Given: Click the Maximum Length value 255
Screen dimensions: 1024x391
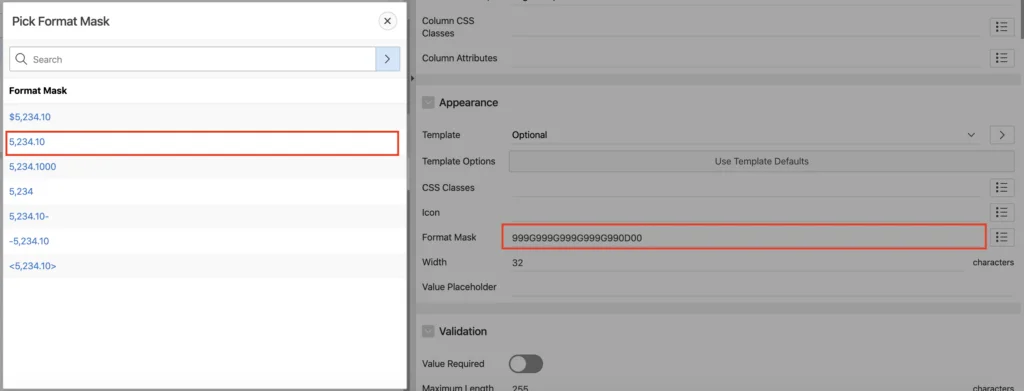Looking at the screenshot, I should coord(520,388).
